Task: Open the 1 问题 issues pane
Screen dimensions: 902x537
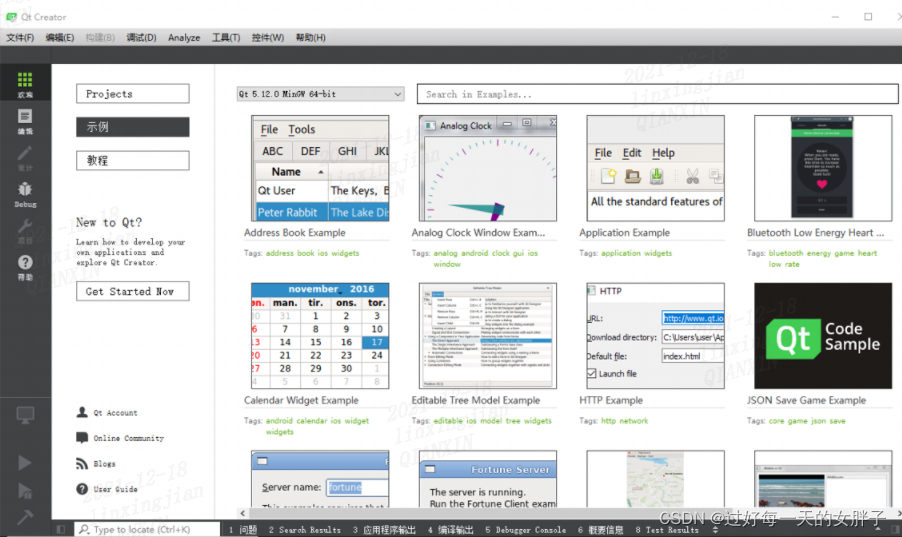Action: coord(243,530)
